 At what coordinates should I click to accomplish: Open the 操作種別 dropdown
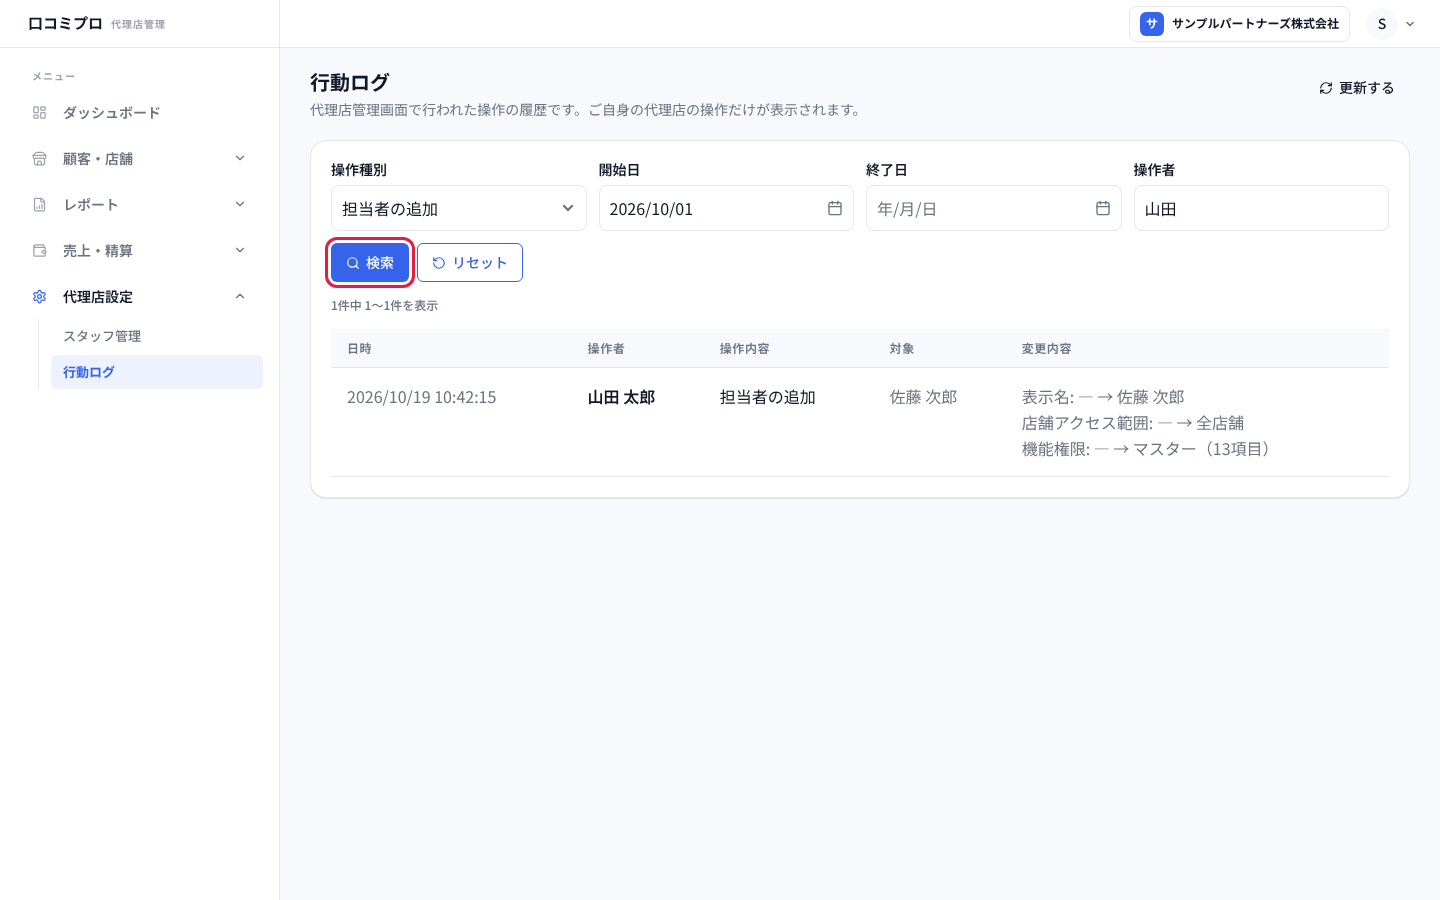[x=459, y=208]
